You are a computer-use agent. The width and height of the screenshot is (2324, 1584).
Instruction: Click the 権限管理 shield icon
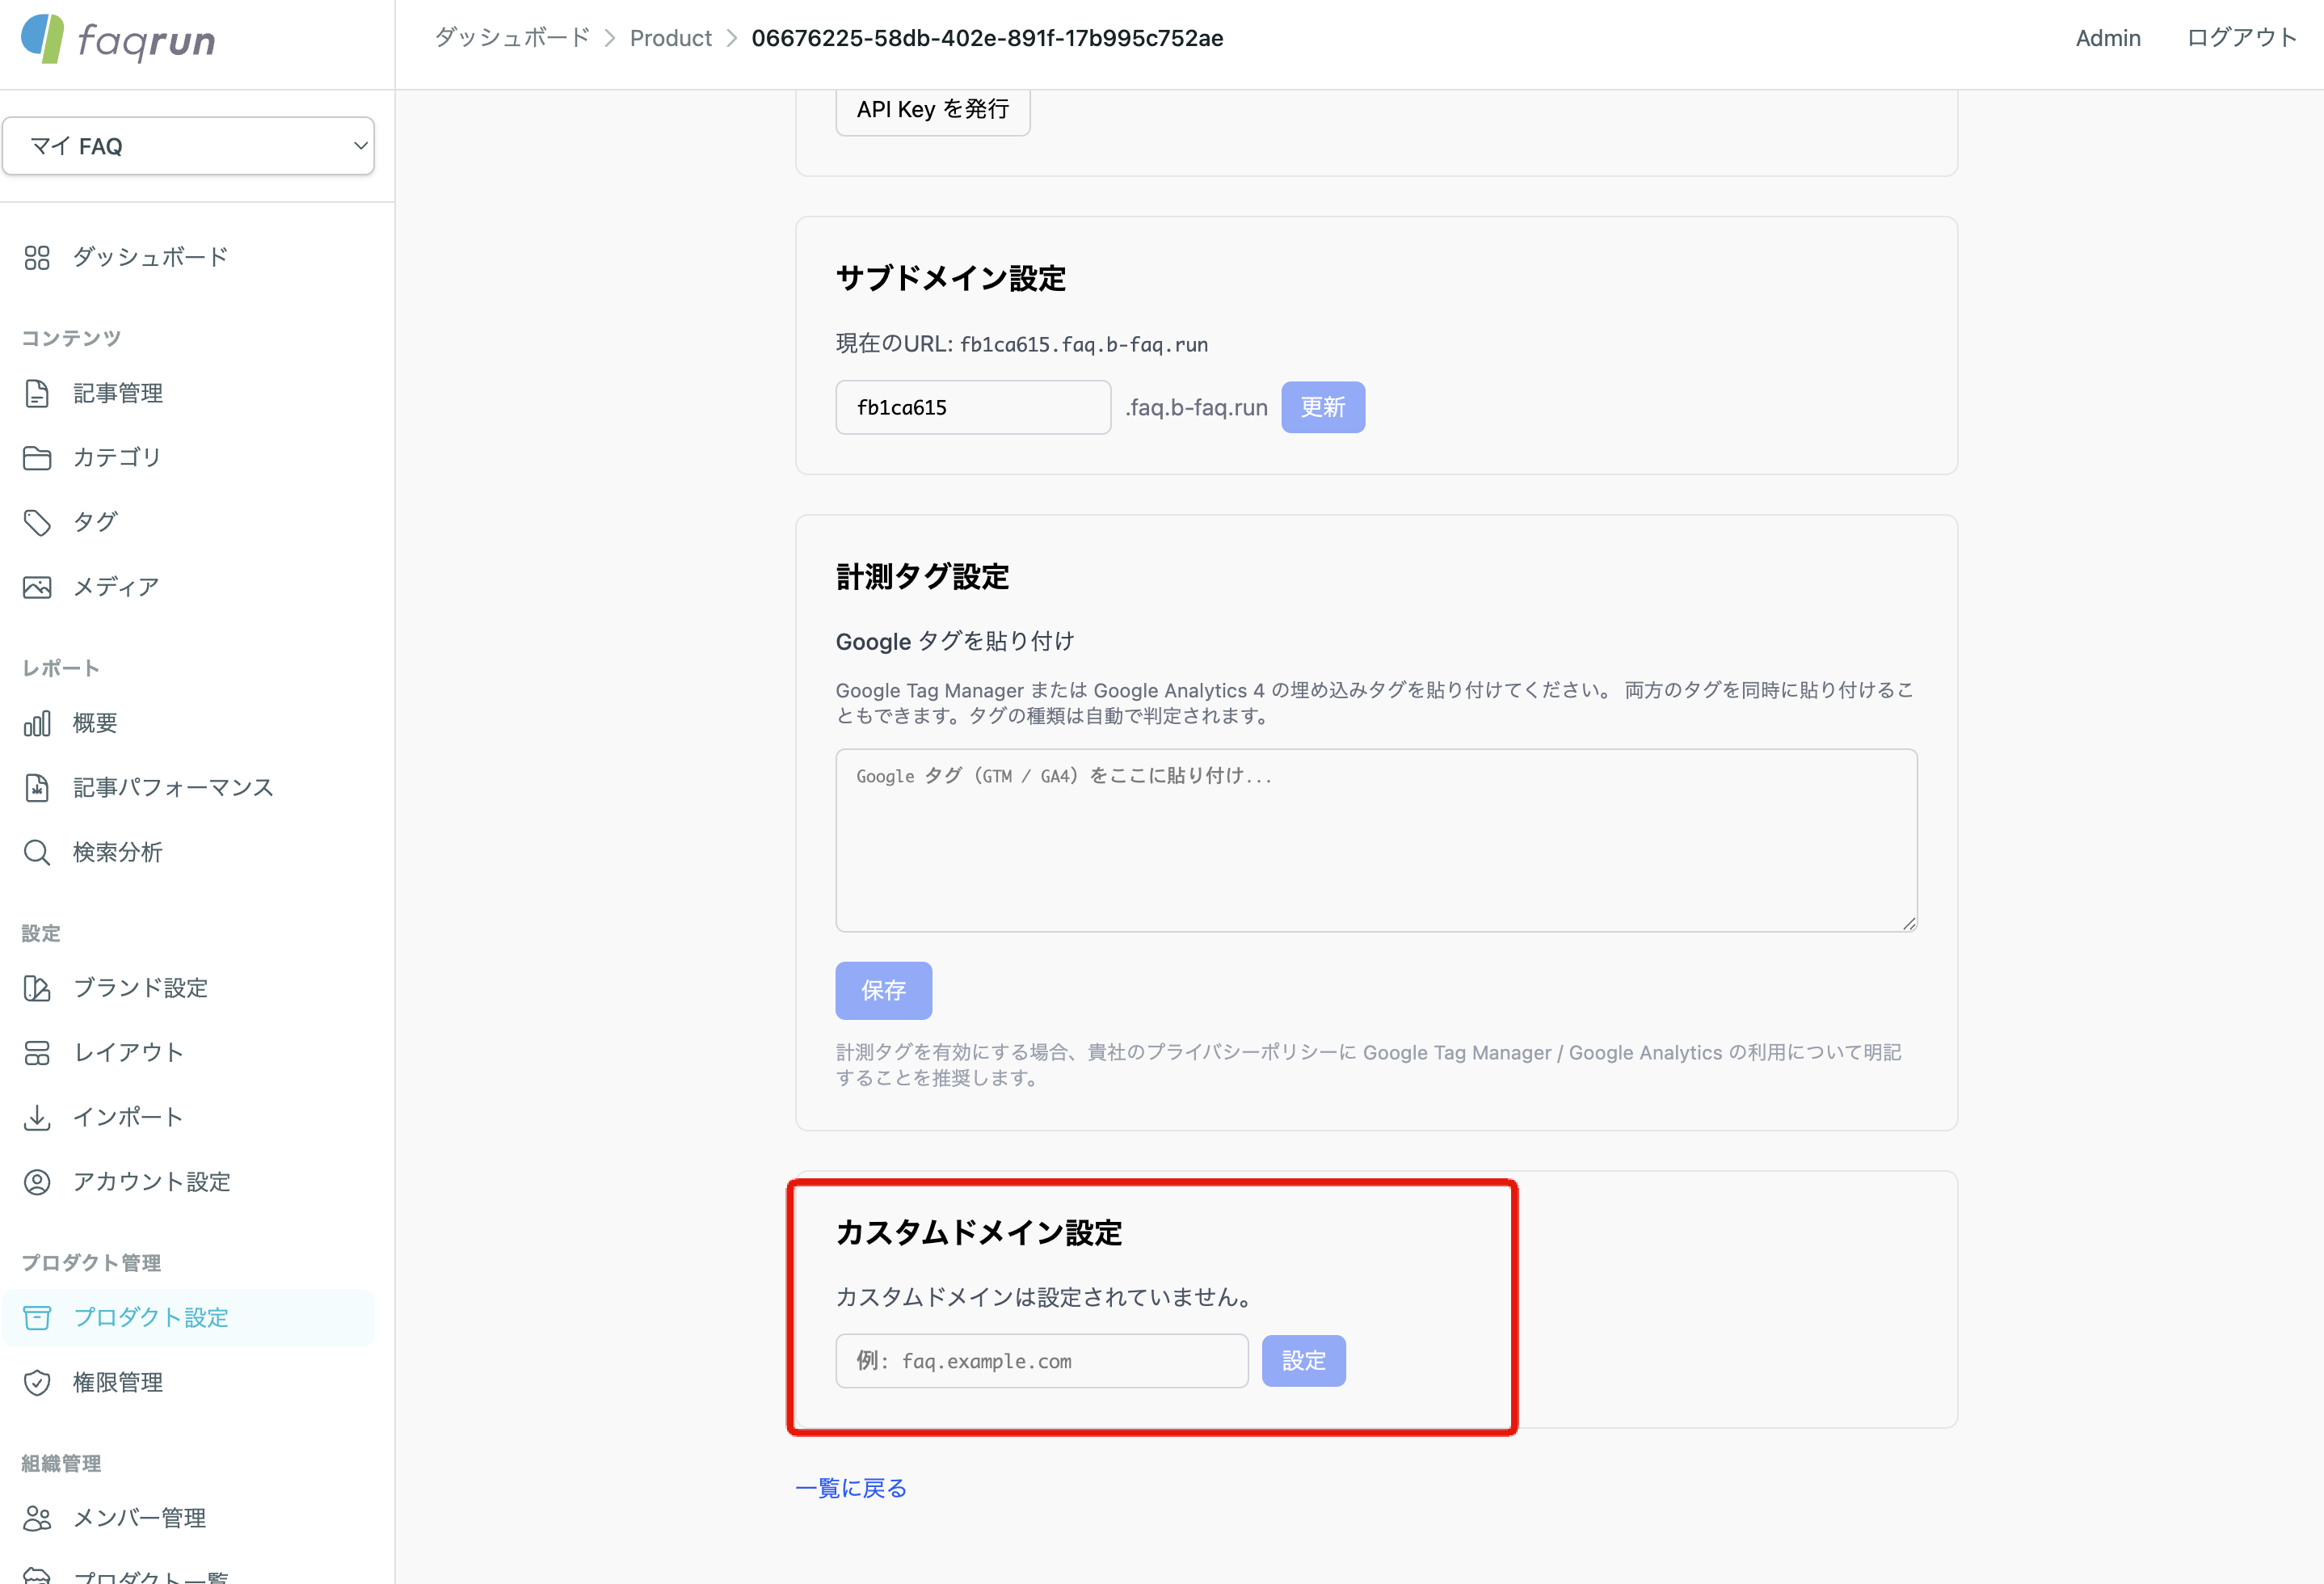(x=37, y=1382)
